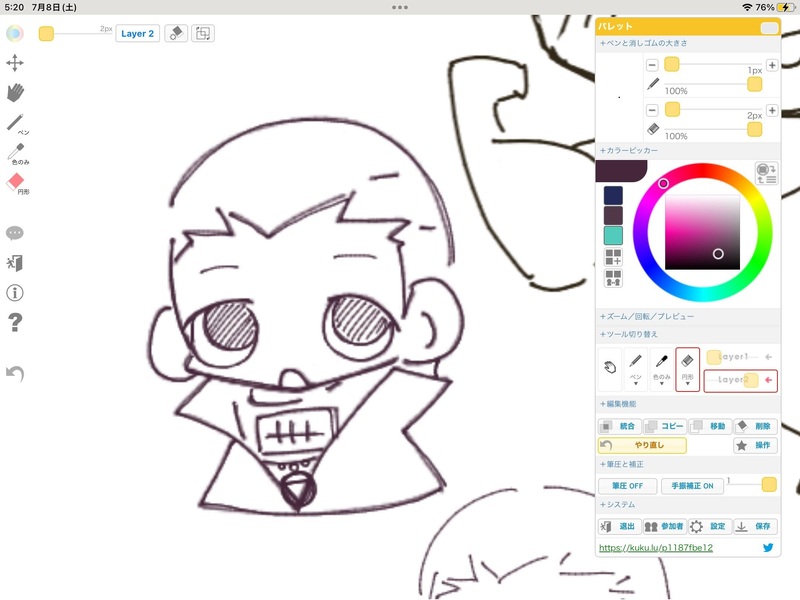Pick the navy blue color swatch
Viewport: 800px width, 600px height.
pyautogui.click(x=613, y=195)
